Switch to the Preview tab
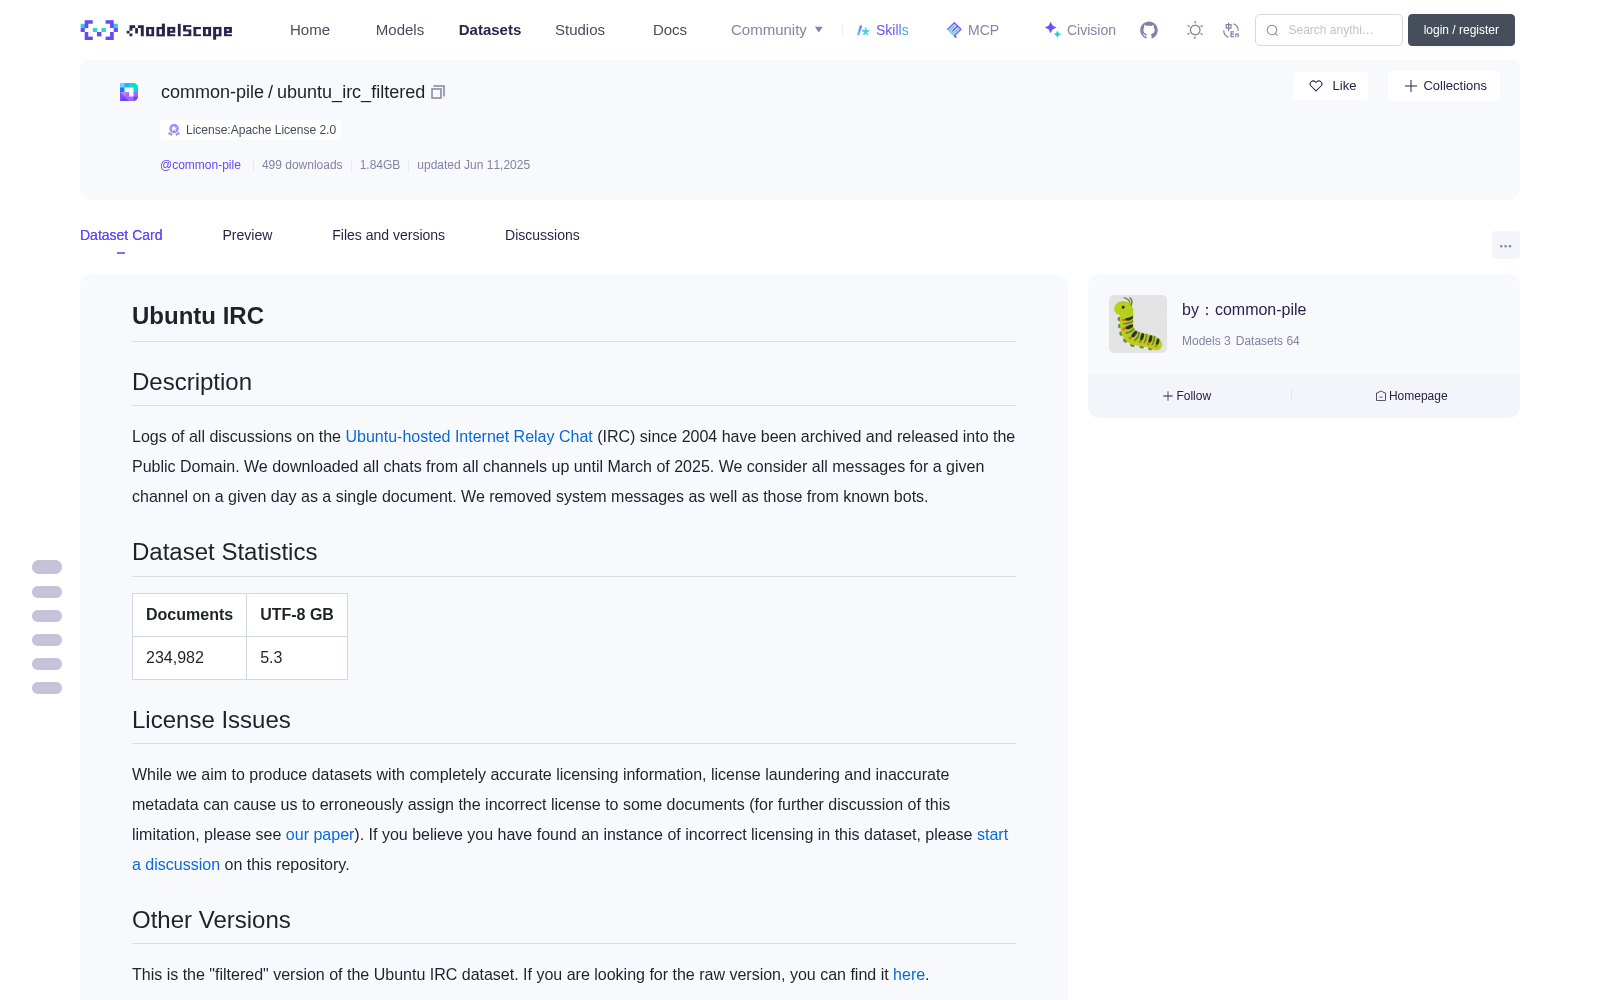The image size is (1600, 1000). [247, 235]
